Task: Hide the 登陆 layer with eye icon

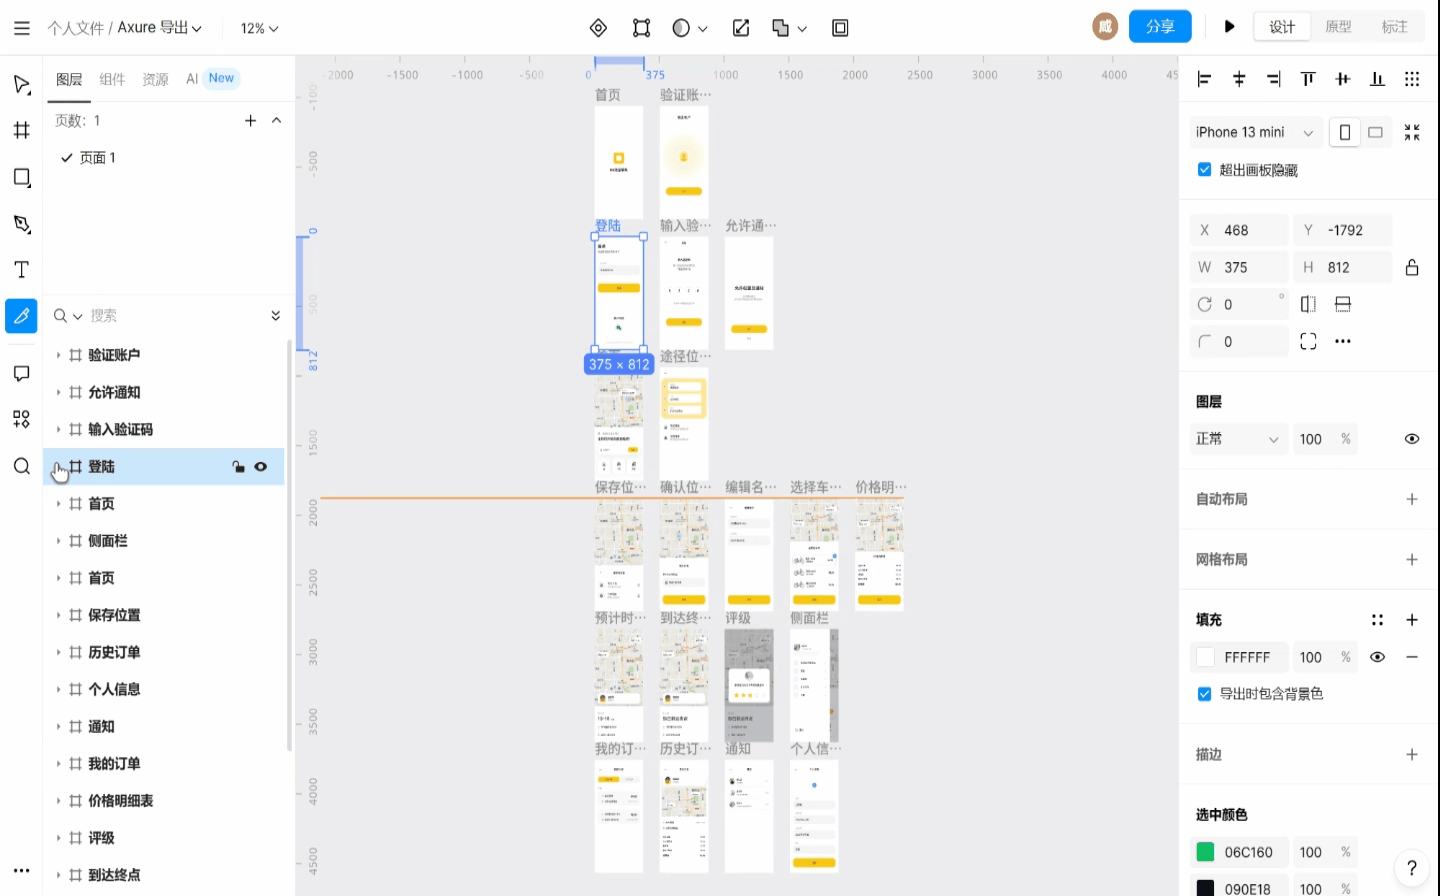Action: [x=261, y=467]
